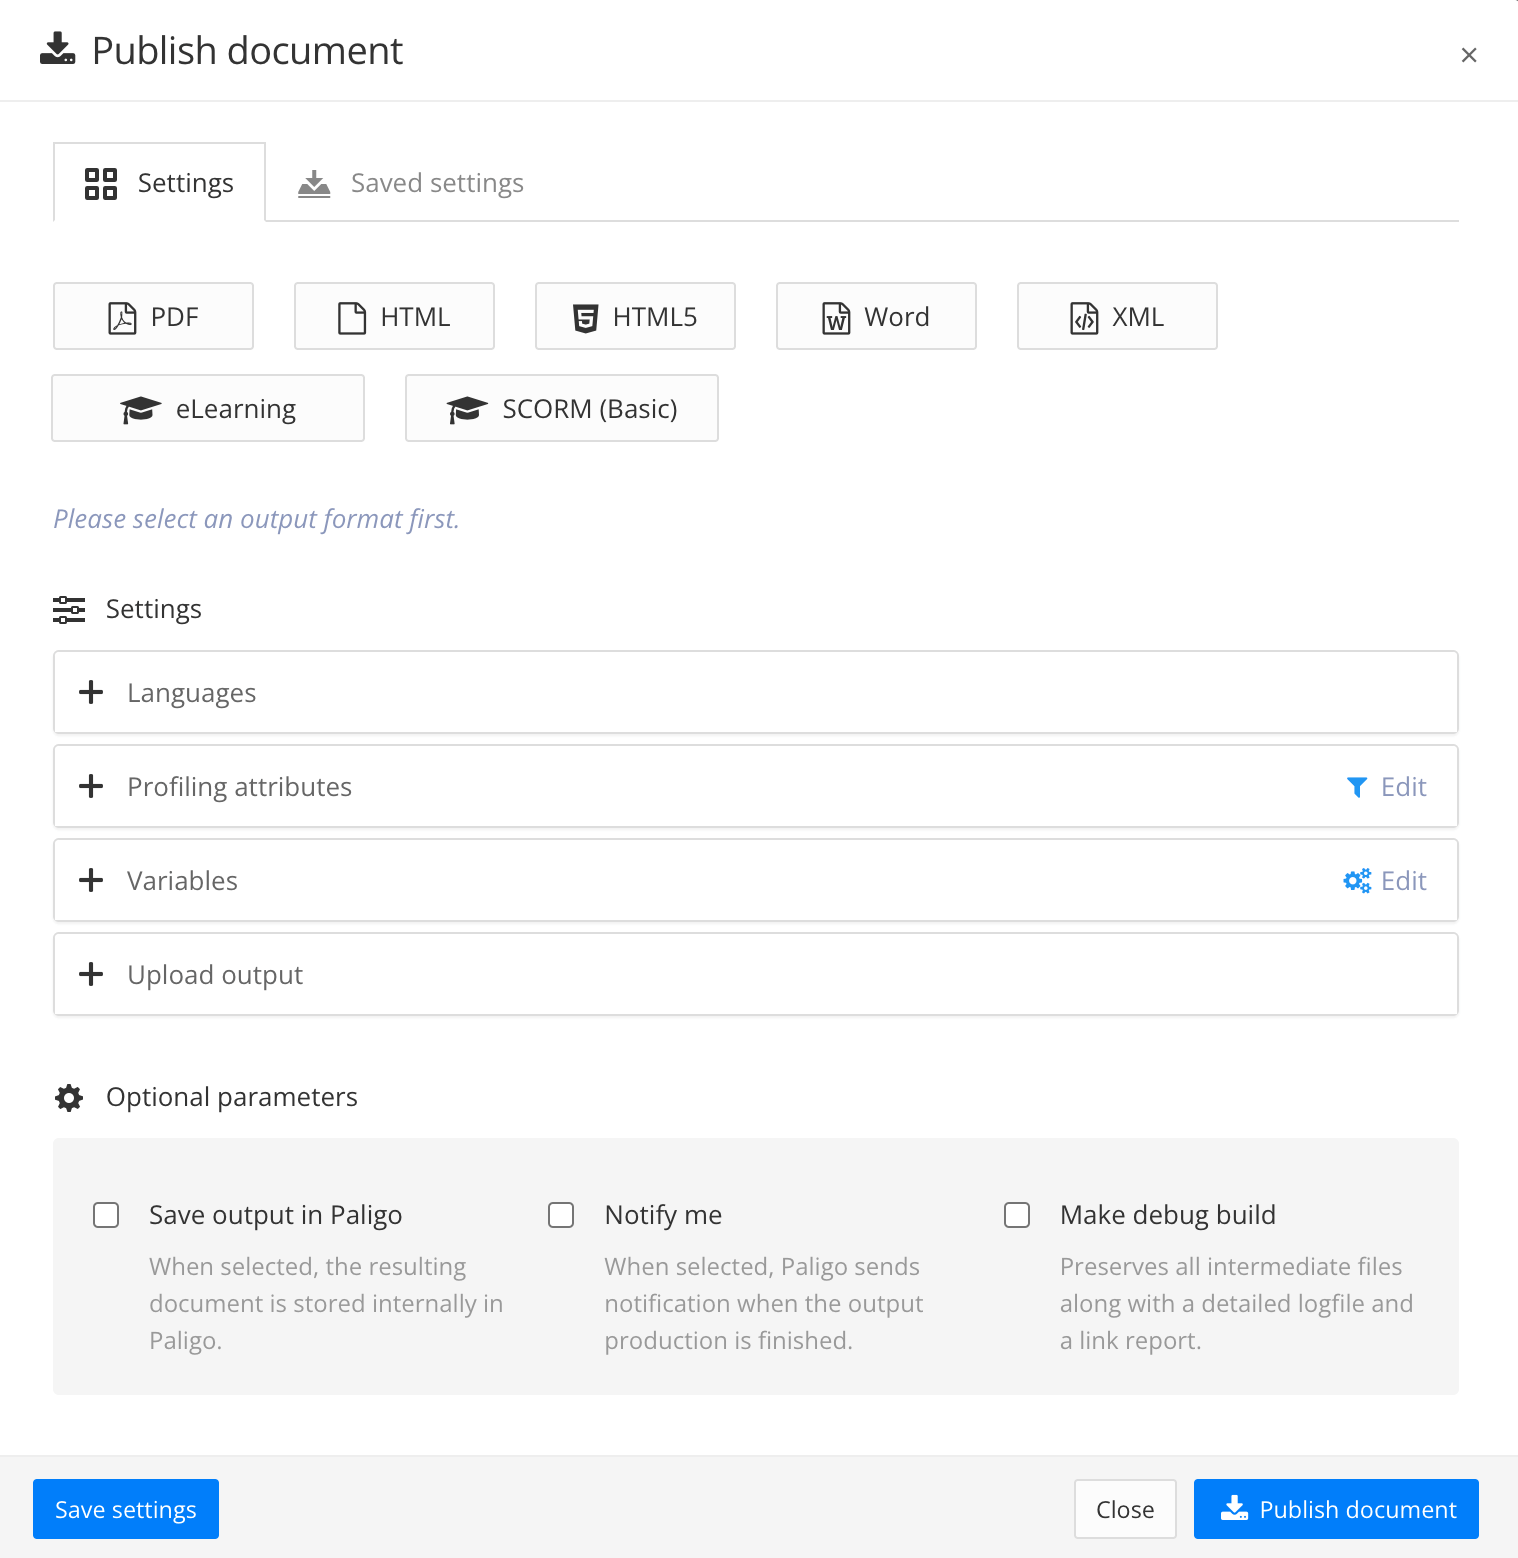Click the XML output format icon

1084,316
